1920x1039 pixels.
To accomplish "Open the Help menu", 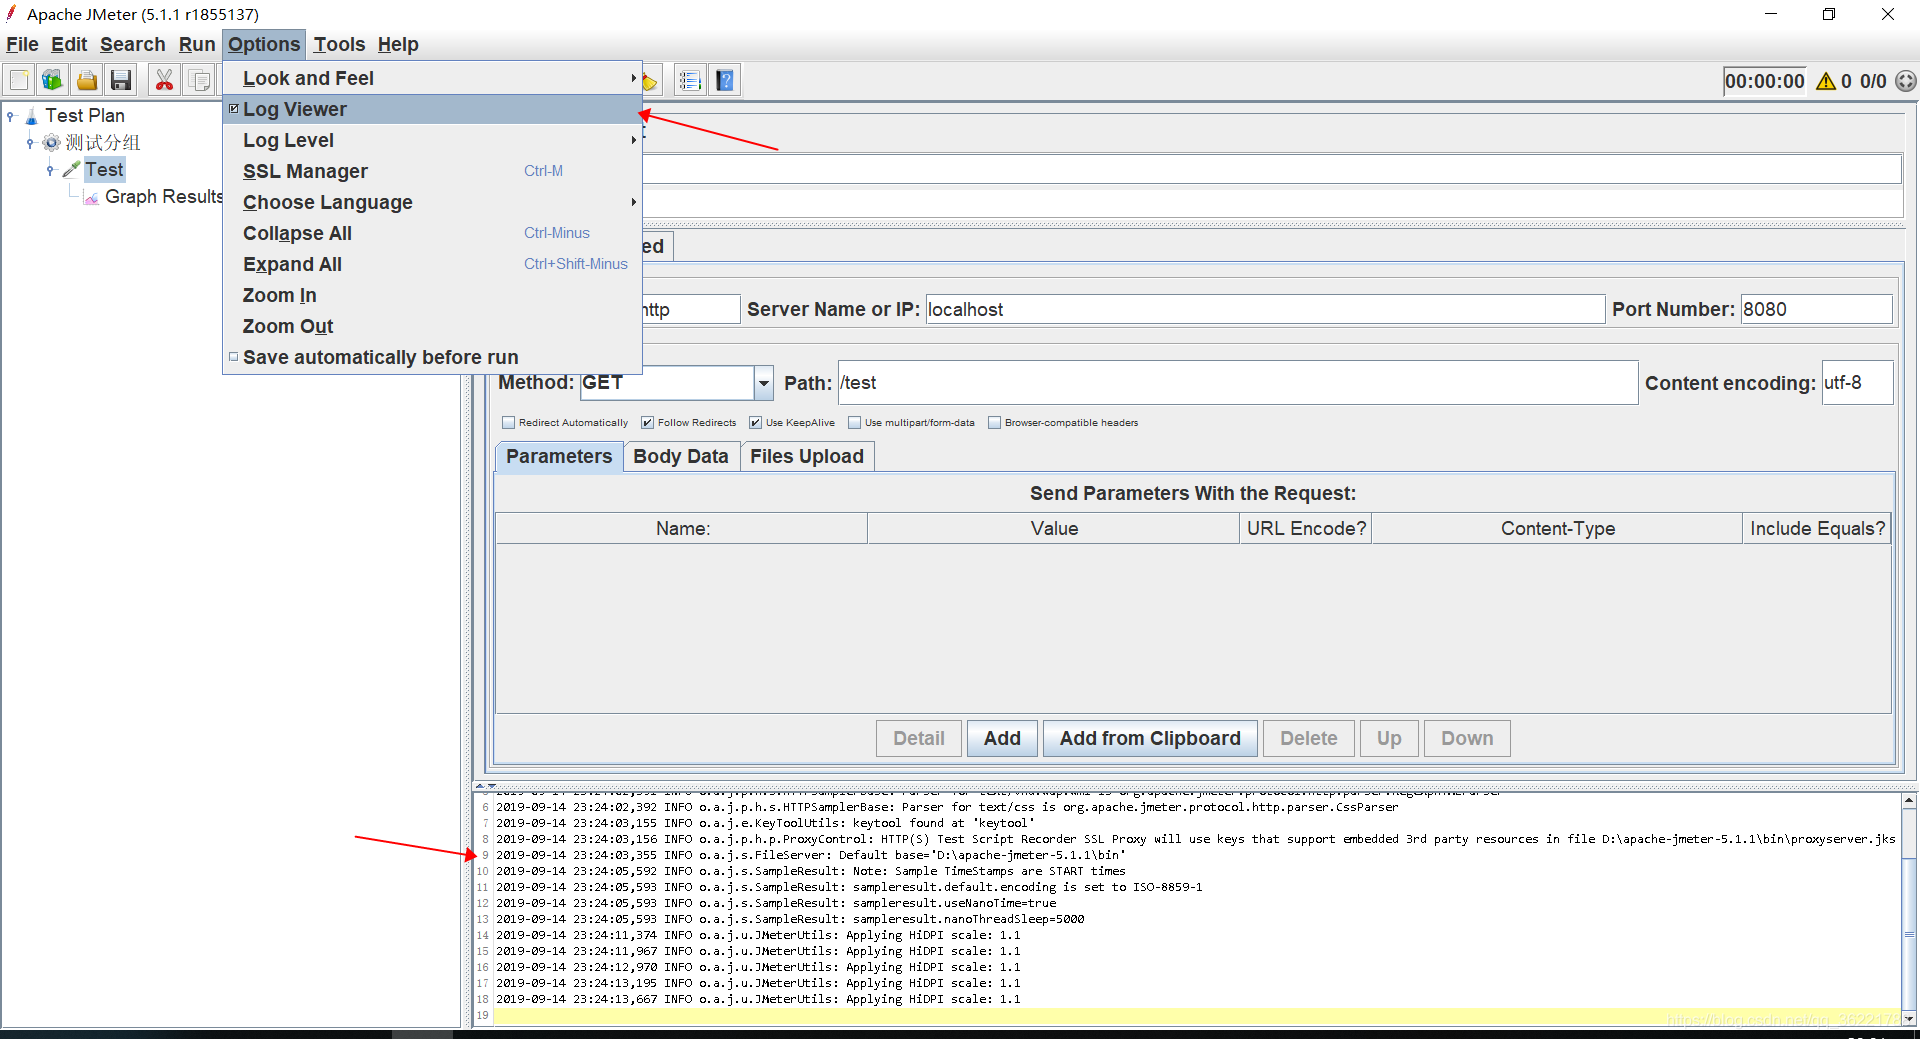I will pos(398,44).
